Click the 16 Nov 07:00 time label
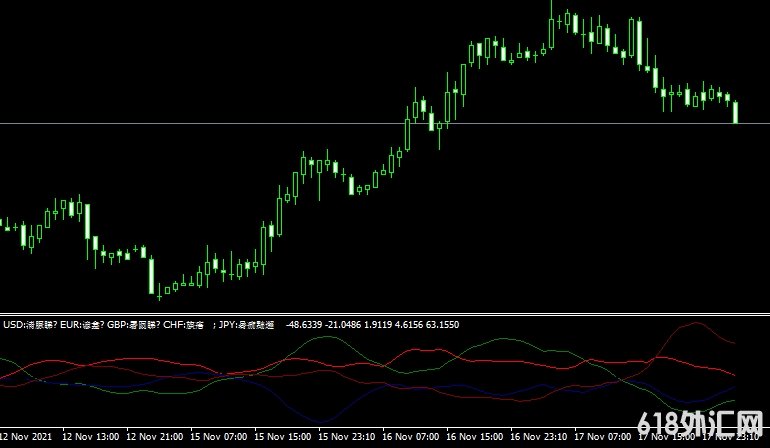 click(411, 437)
